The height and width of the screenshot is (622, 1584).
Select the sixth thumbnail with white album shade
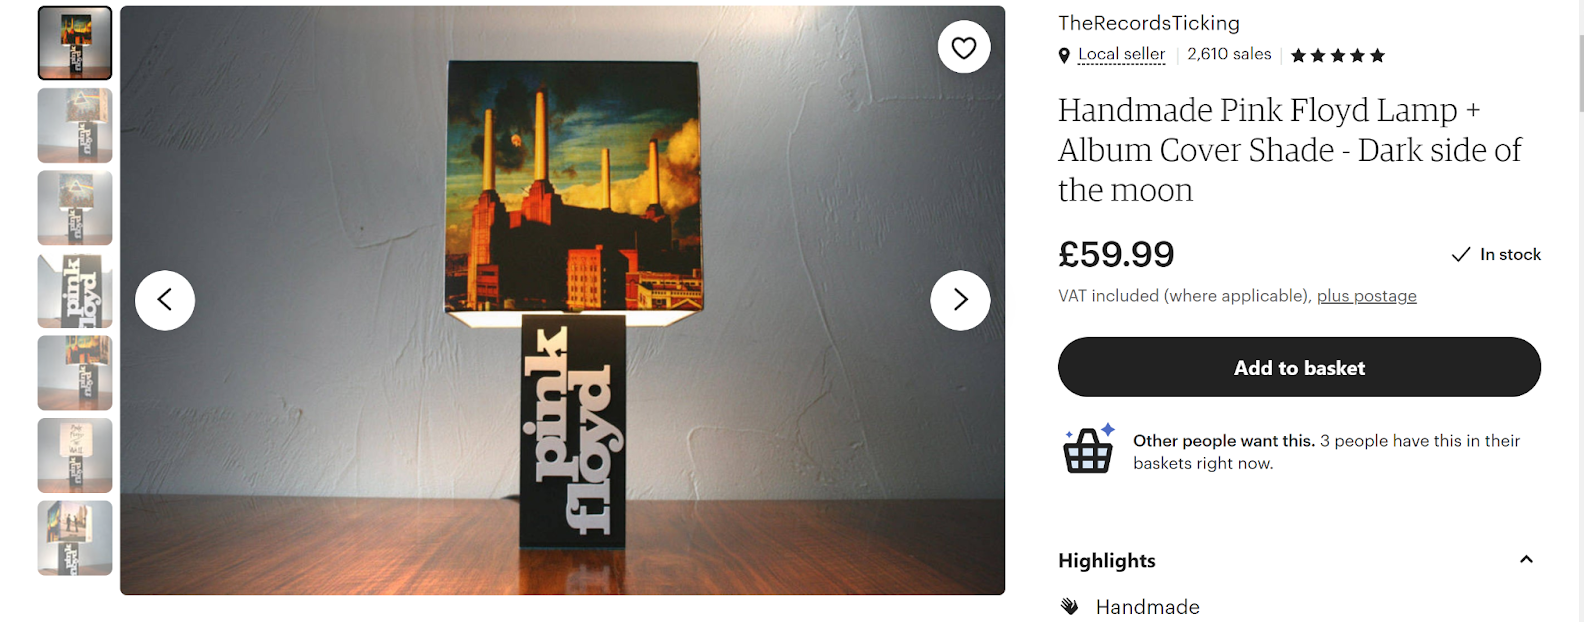(75, 456)
